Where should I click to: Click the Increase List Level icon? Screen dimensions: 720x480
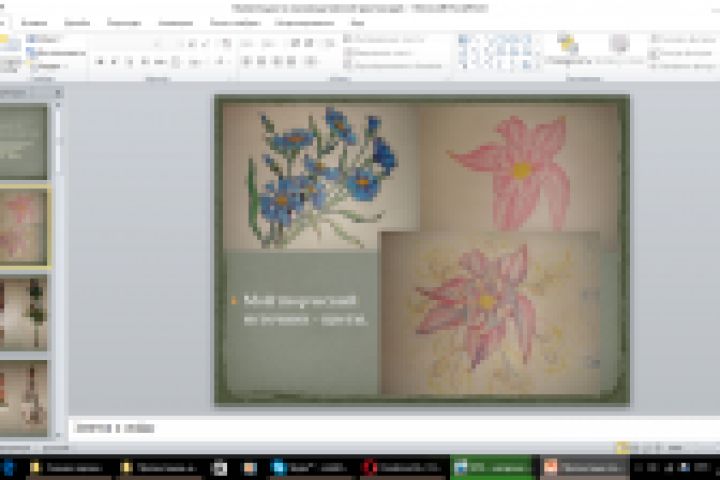309,43
